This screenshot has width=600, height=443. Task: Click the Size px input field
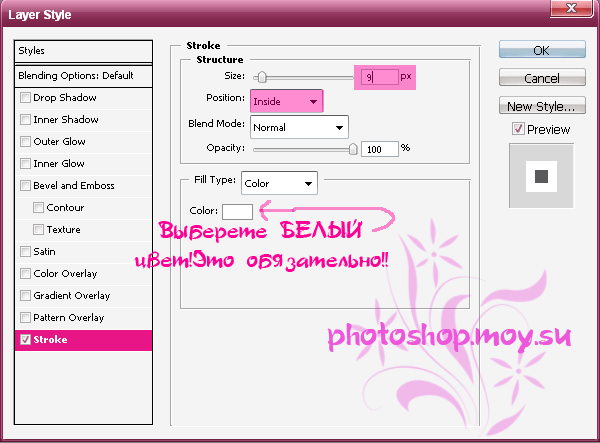click(x=380, y=77)
